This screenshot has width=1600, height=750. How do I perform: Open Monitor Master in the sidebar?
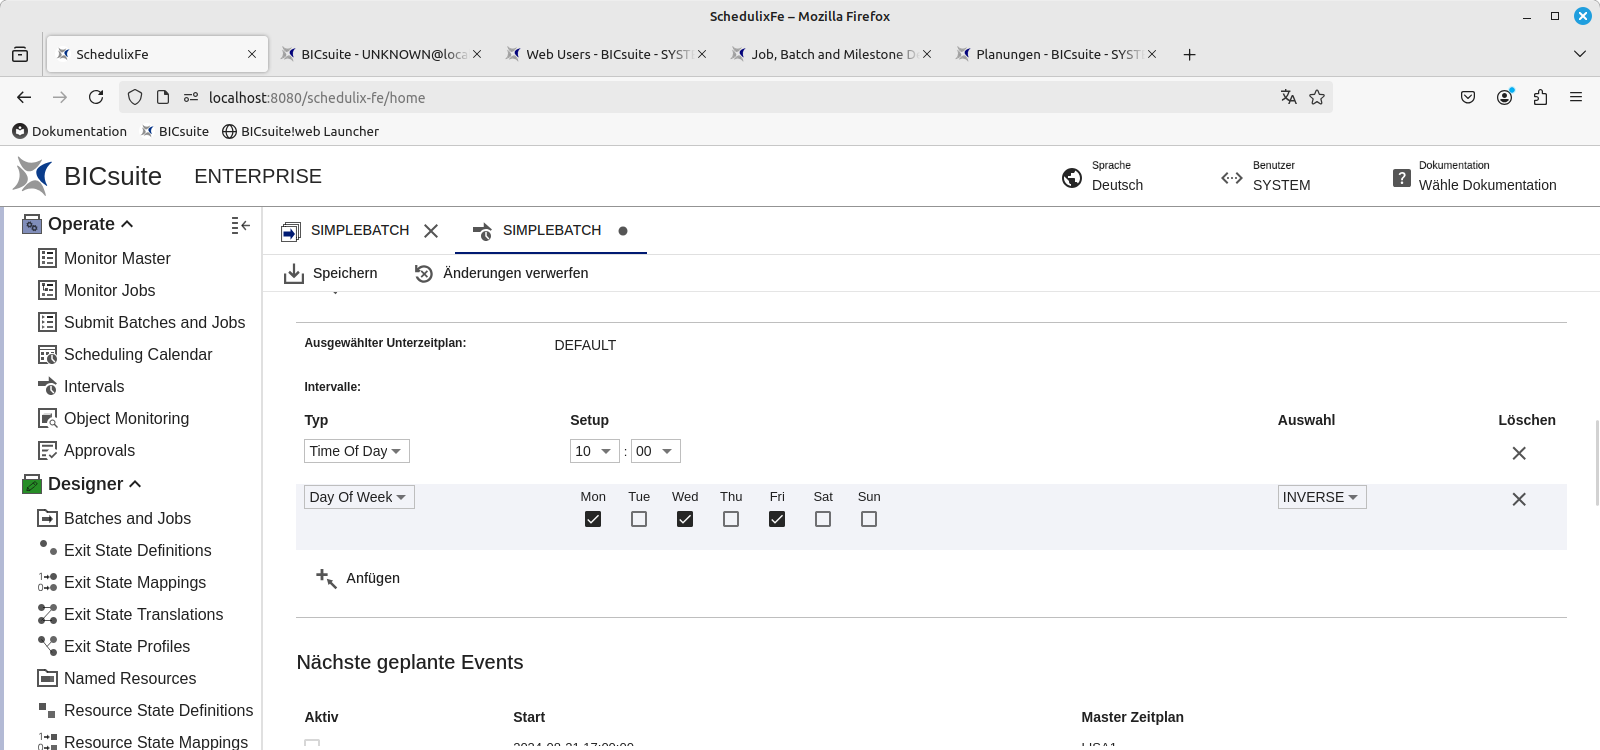117,258
